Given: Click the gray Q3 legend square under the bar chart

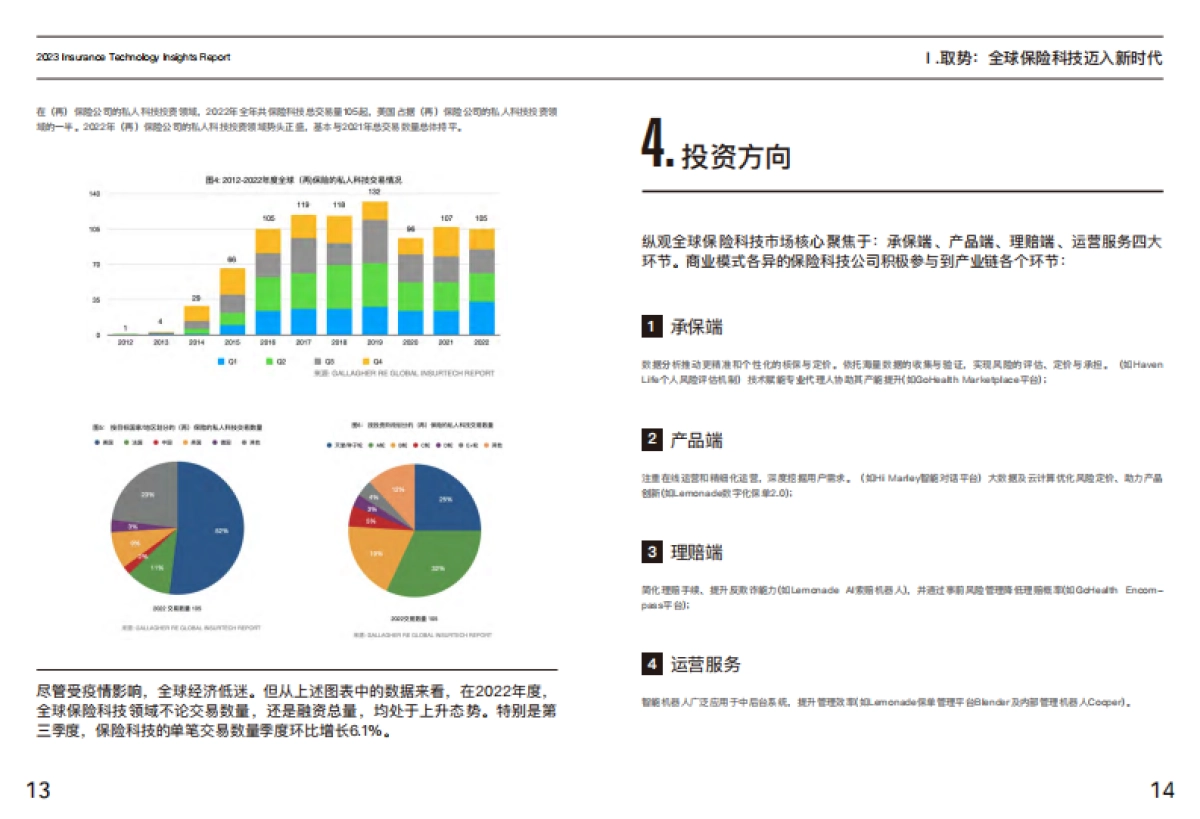Looking at the screenshot, I should coord(316,361).
